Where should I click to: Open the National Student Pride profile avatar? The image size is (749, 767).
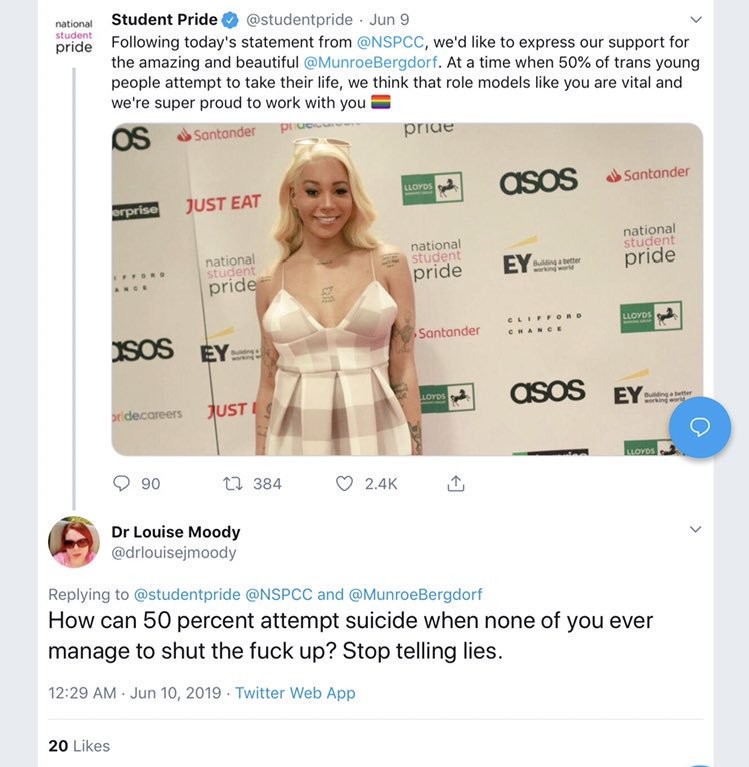pos(73,33)
